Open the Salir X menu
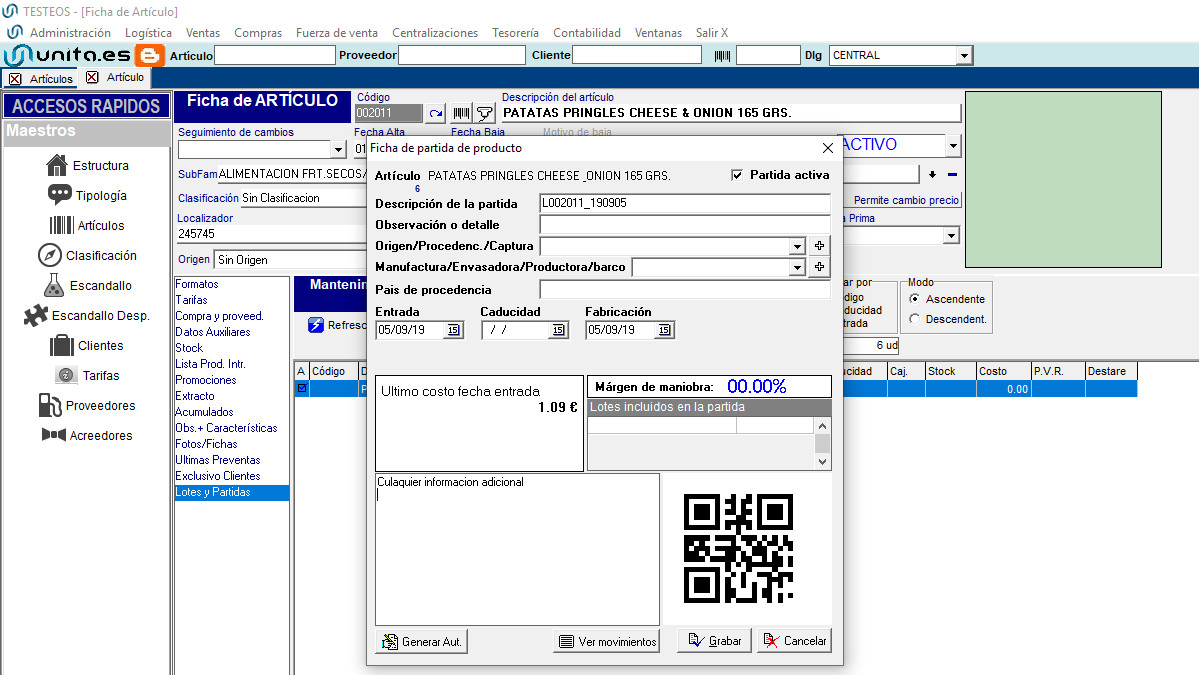1199x675 pixels. pyautogui.click(x=711, y=33)
